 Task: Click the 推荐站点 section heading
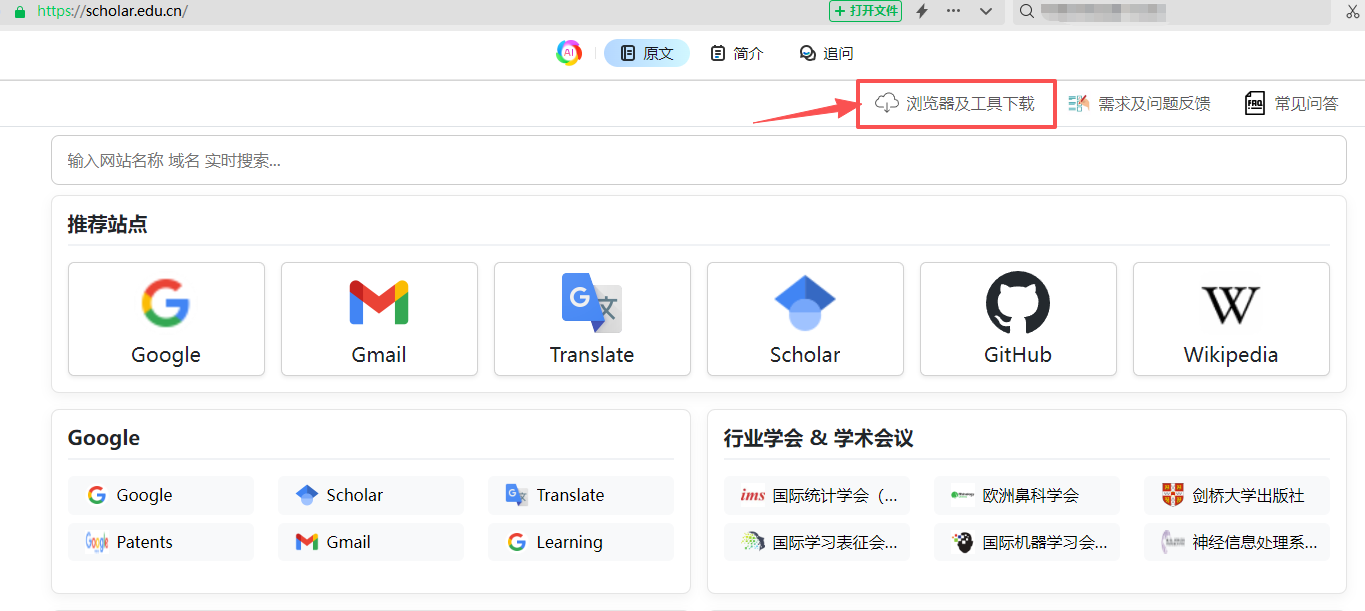(x=107, y=224)
